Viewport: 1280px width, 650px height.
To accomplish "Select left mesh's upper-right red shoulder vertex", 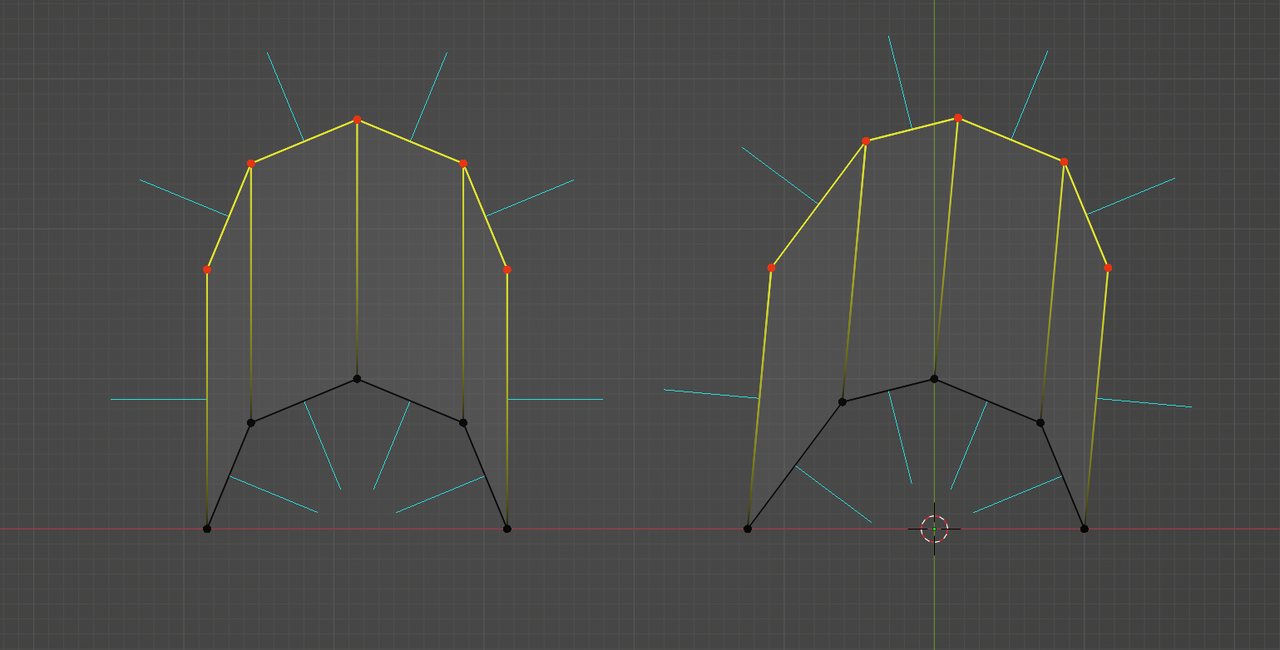I will [463, 163].
